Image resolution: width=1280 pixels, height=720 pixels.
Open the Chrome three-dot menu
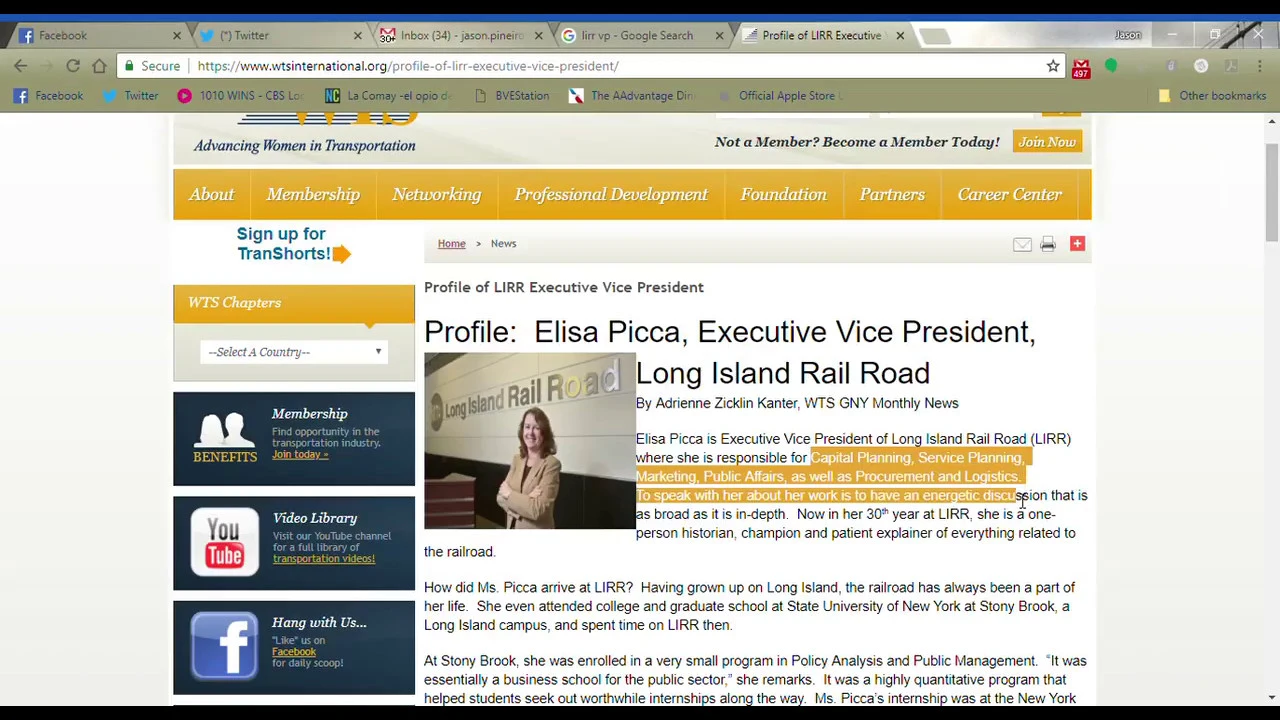pyautogui.click(x=1260, y=66)
